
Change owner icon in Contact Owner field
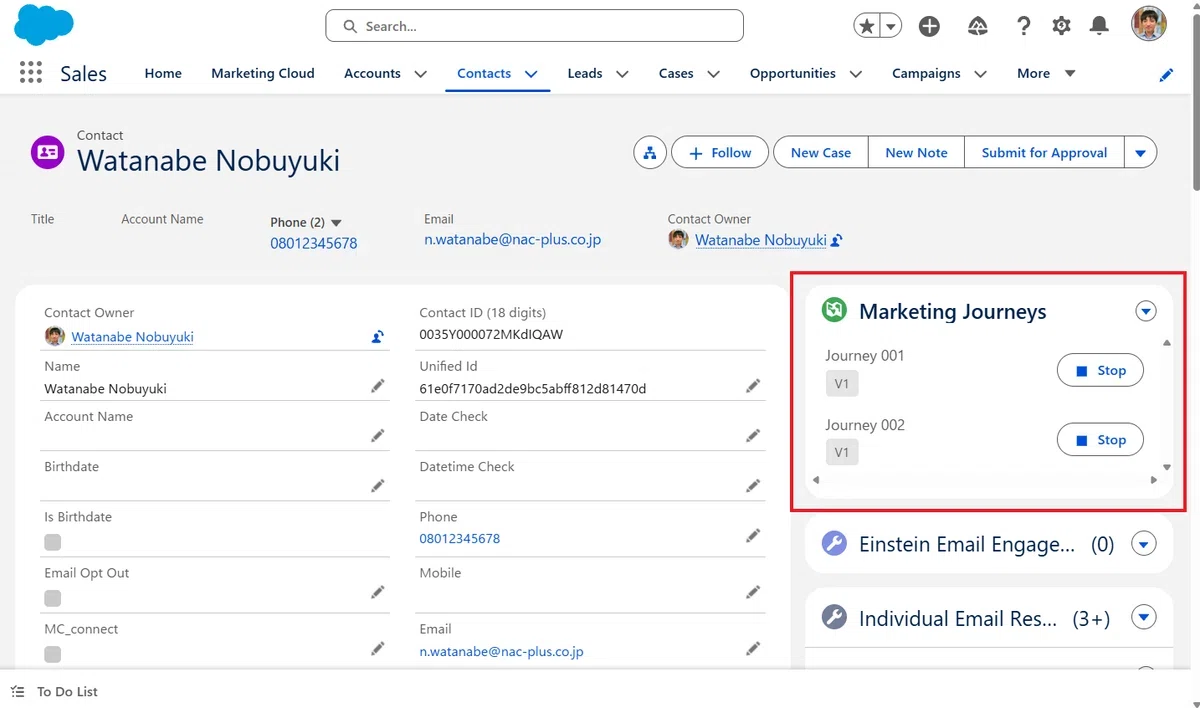click(x=377, y=337)
